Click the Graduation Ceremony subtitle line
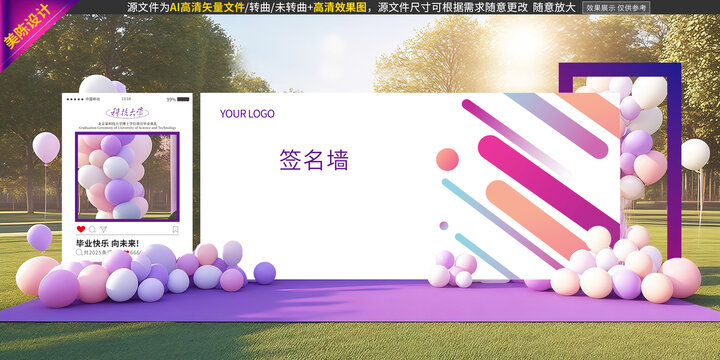The image size is (720, 360). [127, 127]
